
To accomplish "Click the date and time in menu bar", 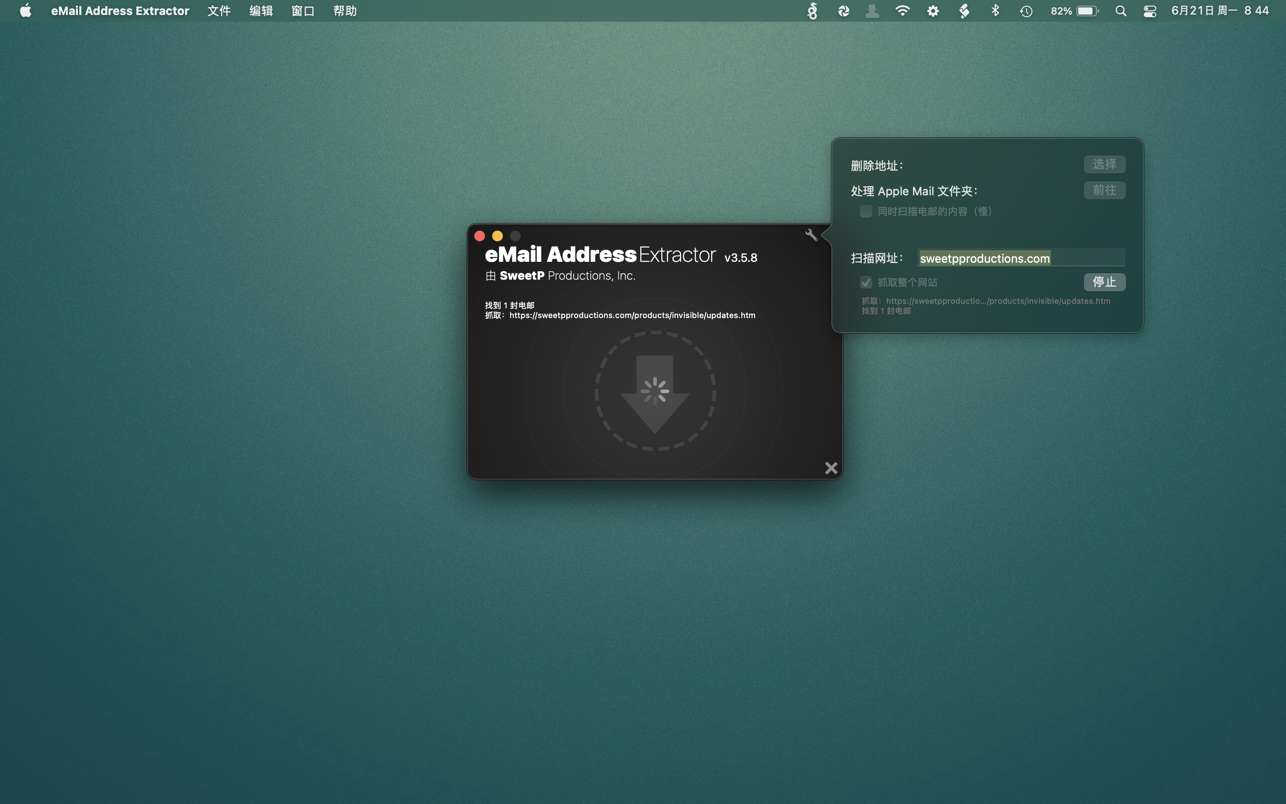I will tap(1220, 11).
